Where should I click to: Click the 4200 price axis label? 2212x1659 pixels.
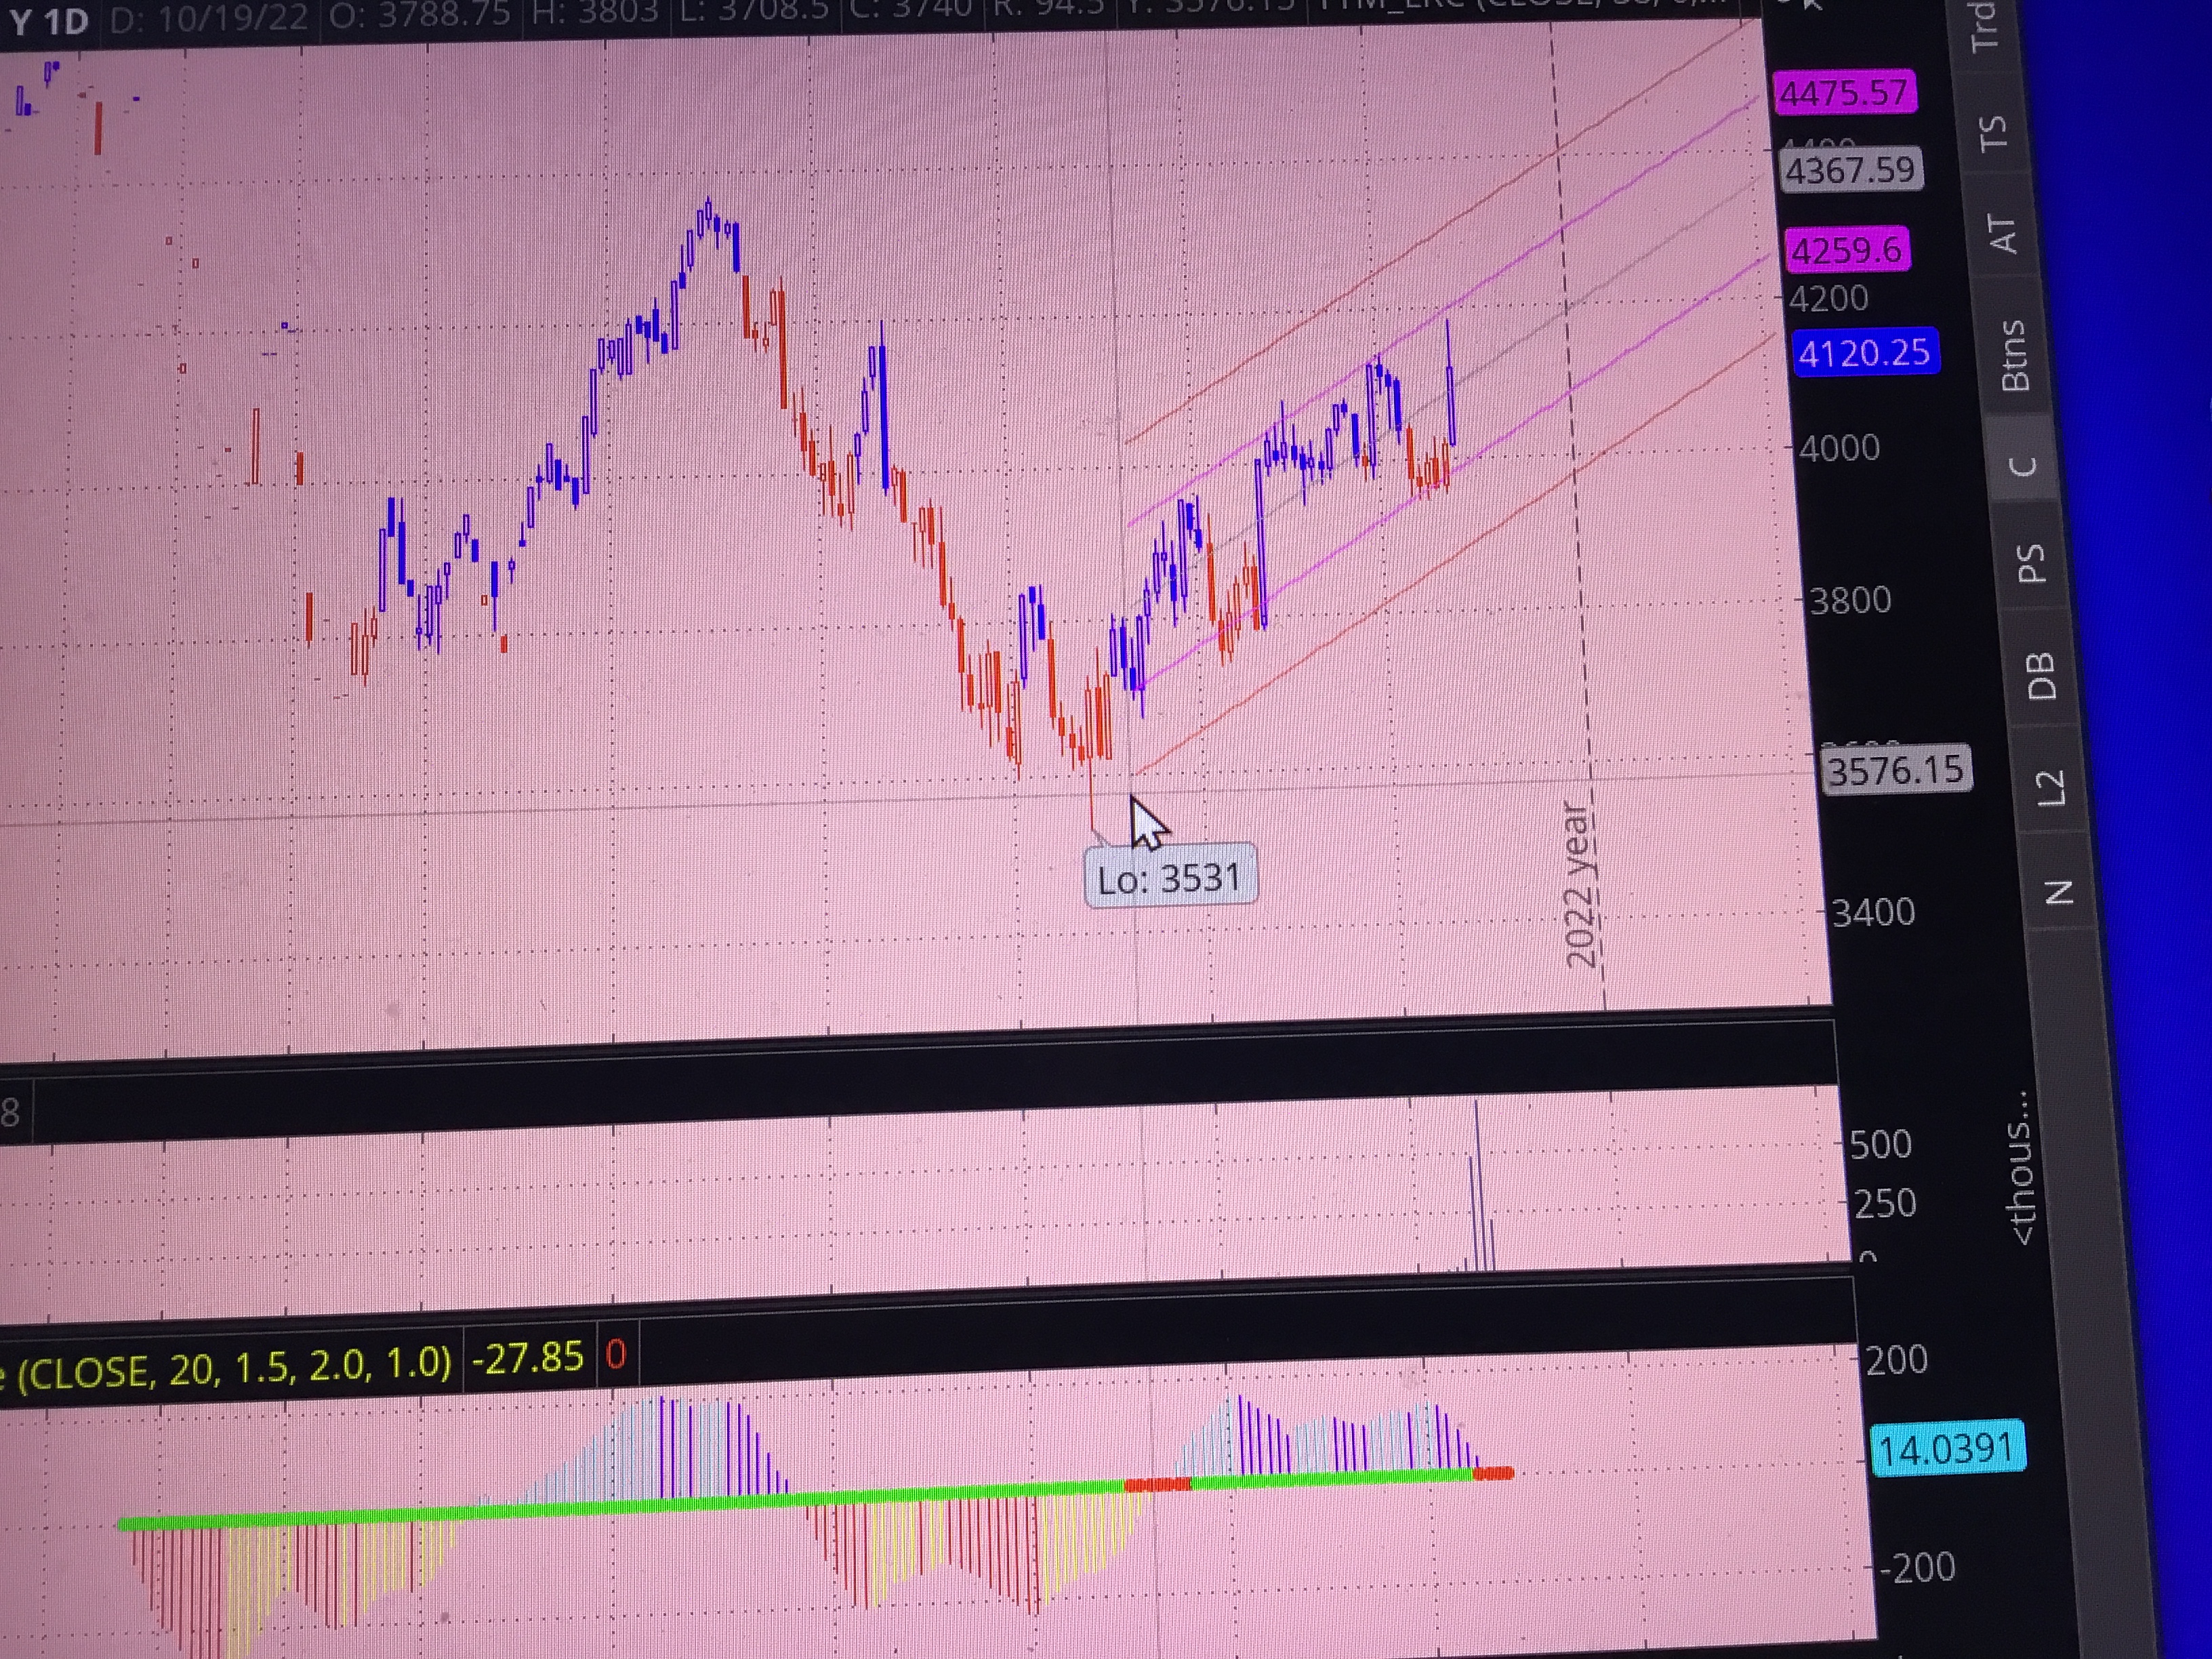[1828, 299]
